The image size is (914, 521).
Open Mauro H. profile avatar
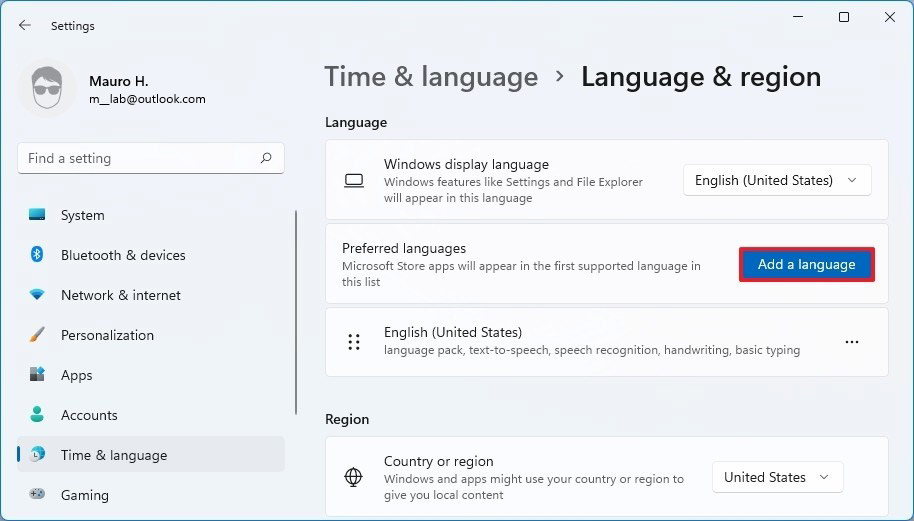click(x=47, y=88)
